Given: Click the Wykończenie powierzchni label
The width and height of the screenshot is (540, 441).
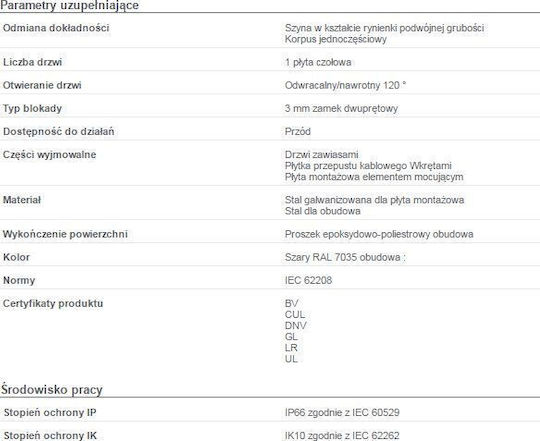Looking at the screenshot, I should [x=65, y=234].
